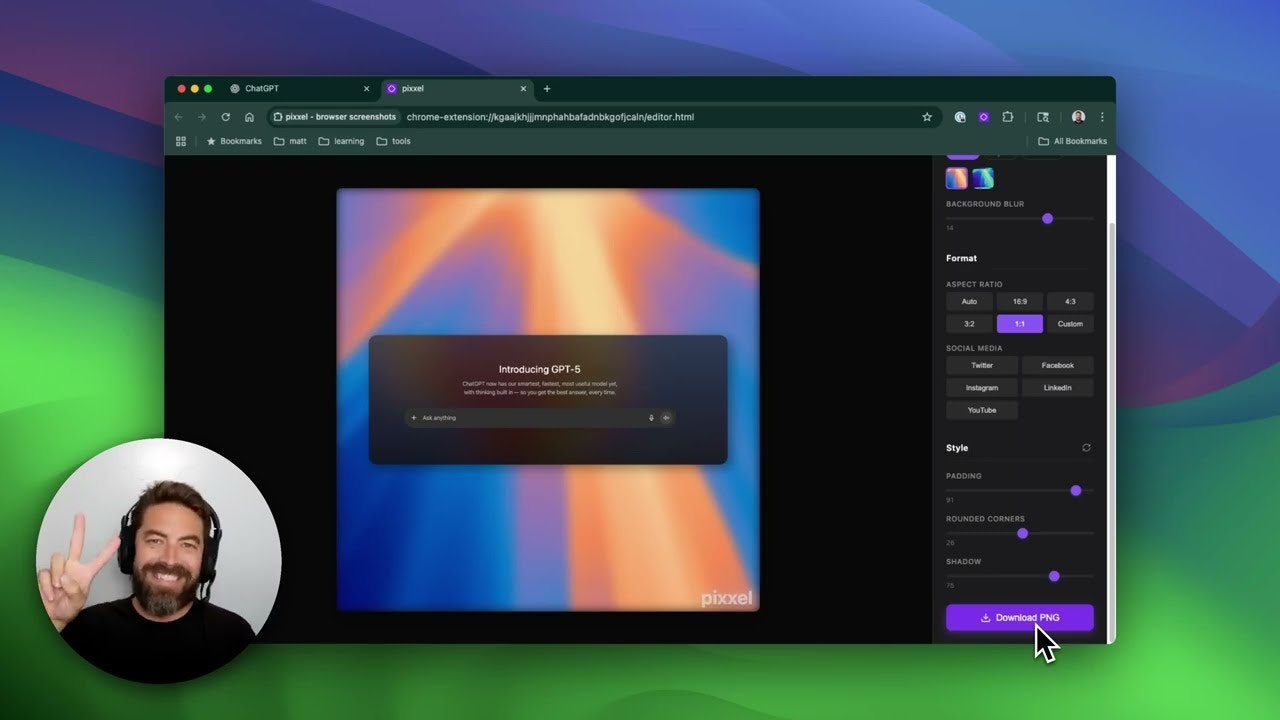
Task: Open the Bookmarks shortcut in bookmarks bar
Action: 234,141
